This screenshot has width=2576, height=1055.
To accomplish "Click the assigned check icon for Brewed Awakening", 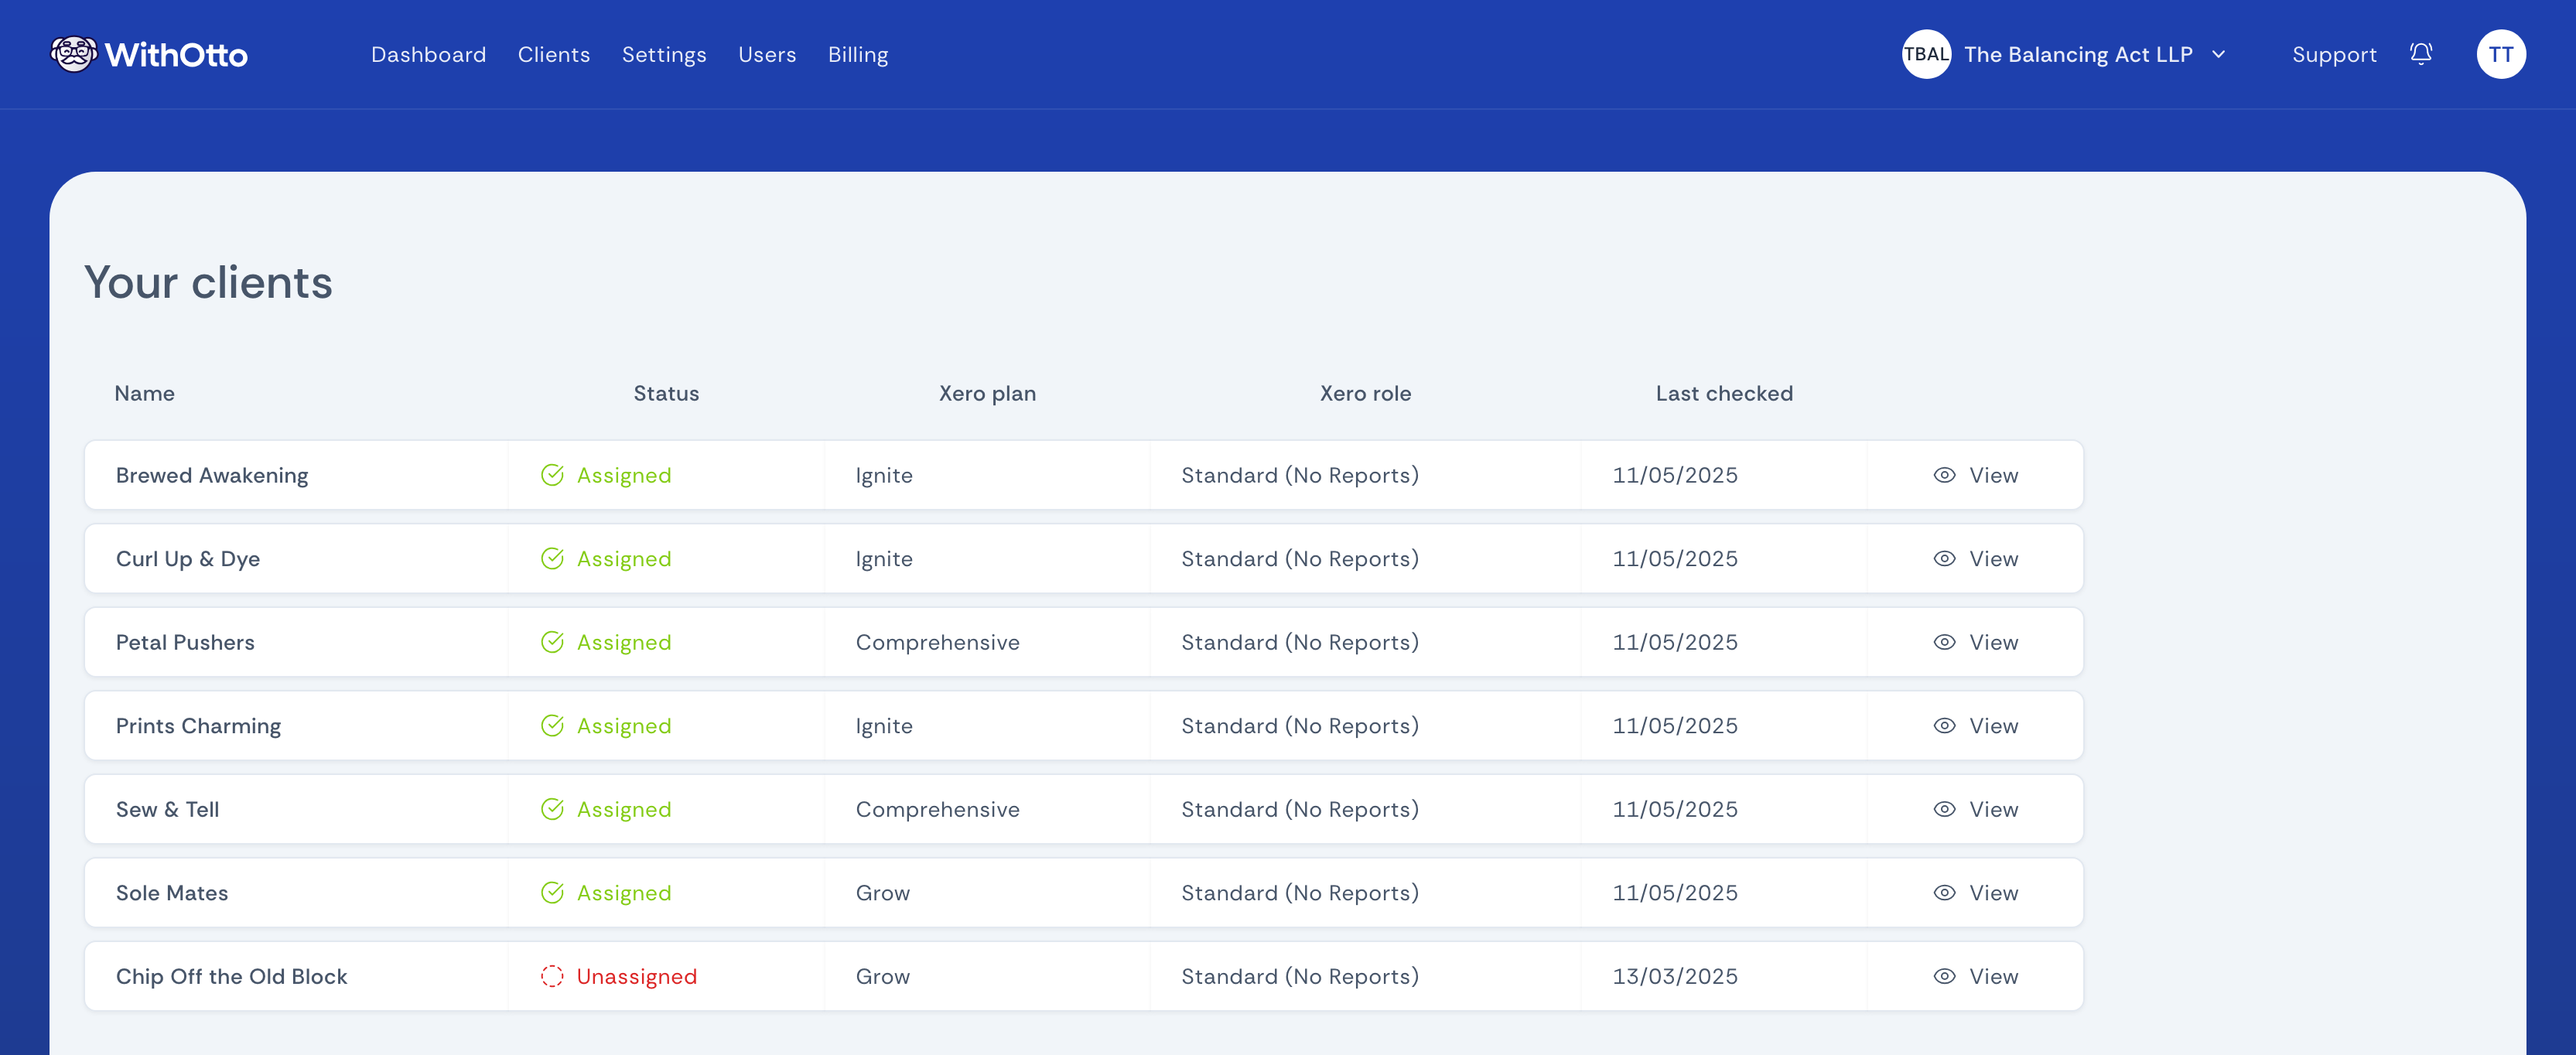I will 552,475.
